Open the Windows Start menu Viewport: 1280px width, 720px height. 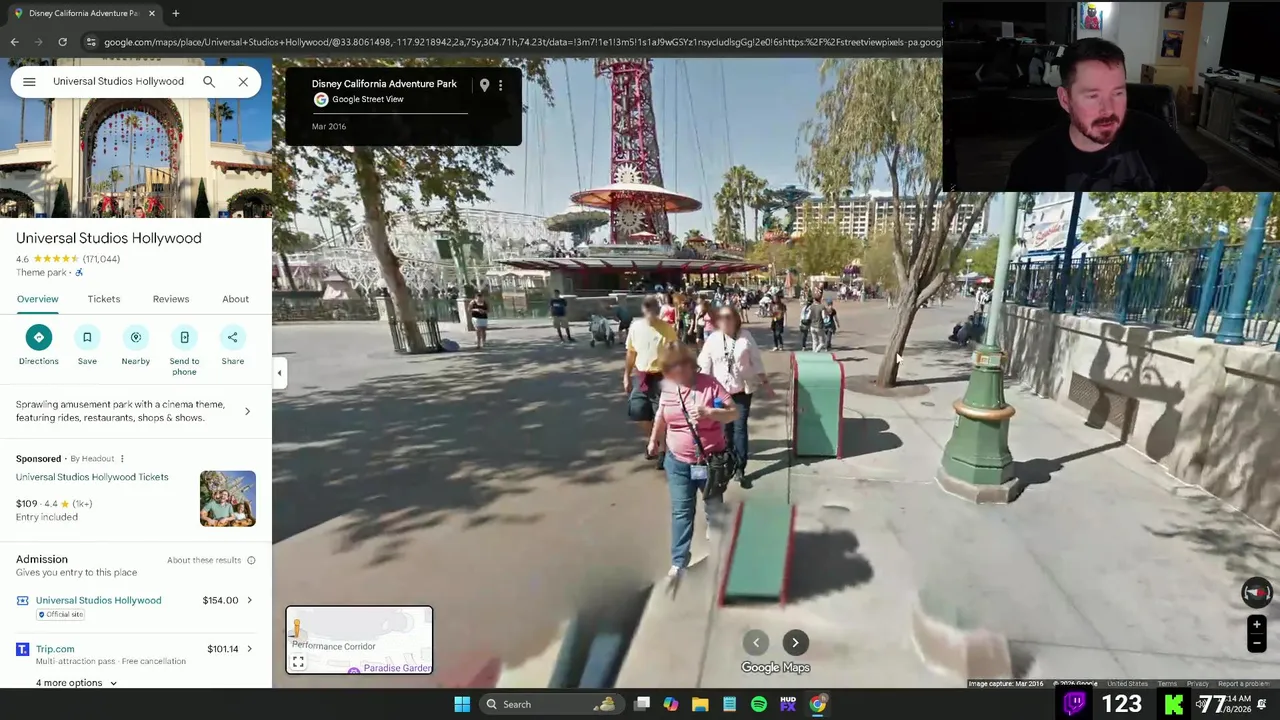[462, 704]
